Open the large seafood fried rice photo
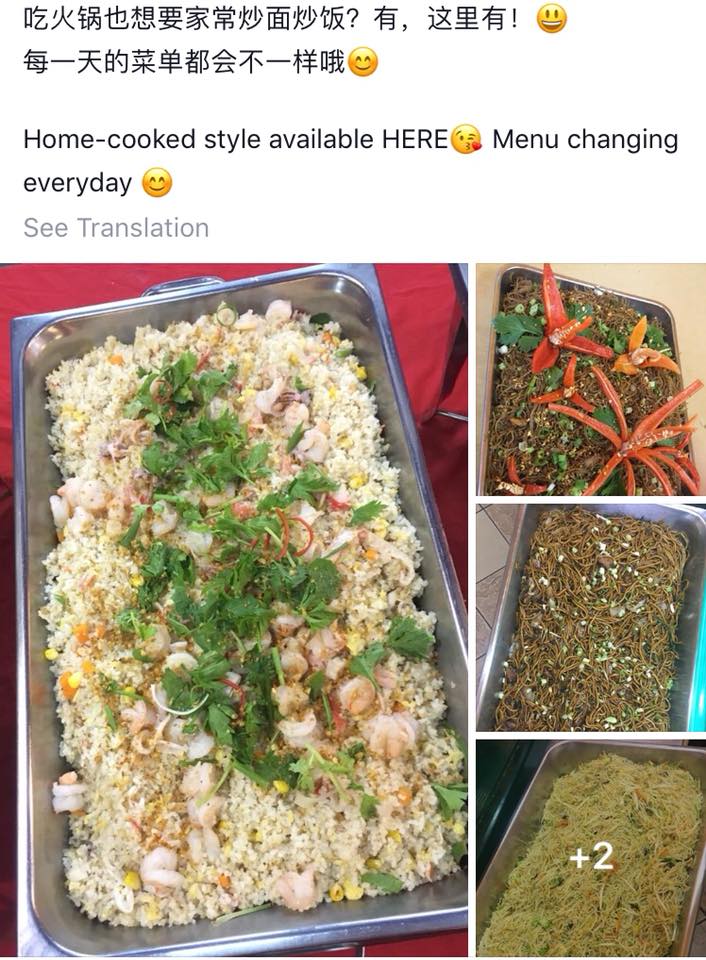 pyautogui.click(x=234, y=610)
